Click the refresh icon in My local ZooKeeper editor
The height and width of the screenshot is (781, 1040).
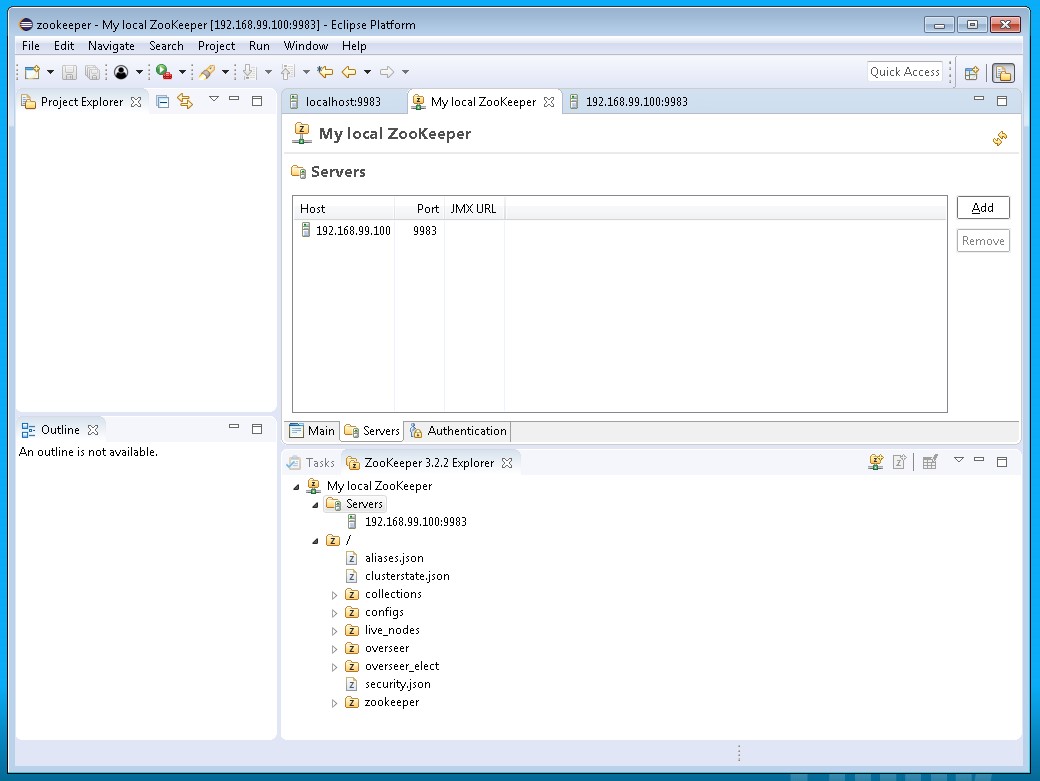click(999, 139)
